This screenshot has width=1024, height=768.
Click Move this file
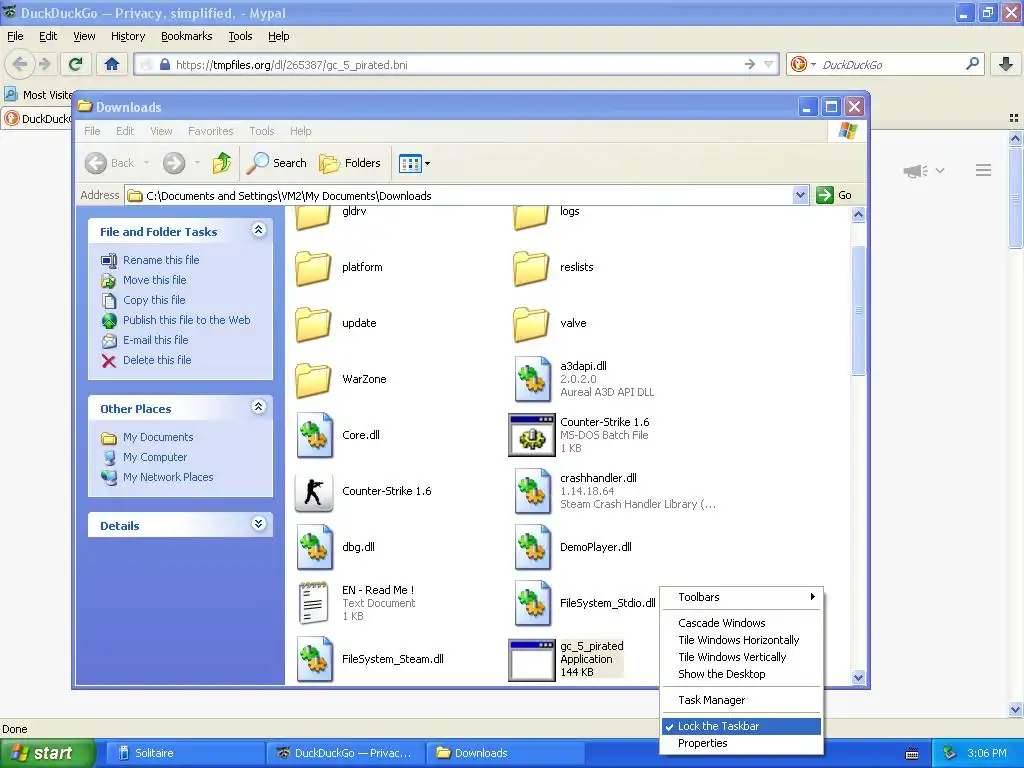coord(154,280)
